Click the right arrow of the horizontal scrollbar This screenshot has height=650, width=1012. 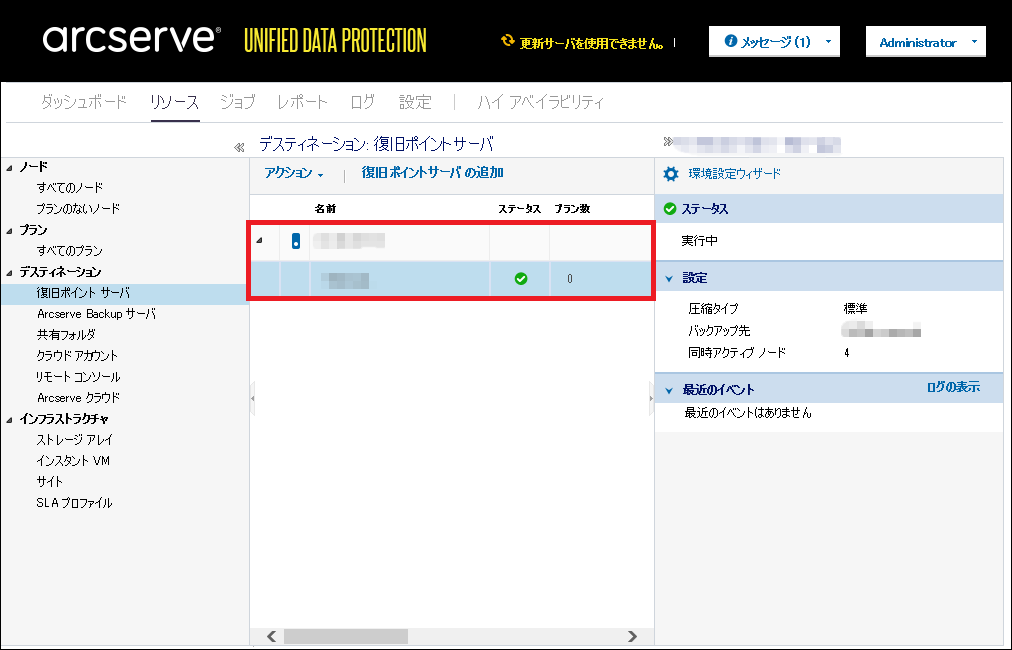[x=632, y=636]
